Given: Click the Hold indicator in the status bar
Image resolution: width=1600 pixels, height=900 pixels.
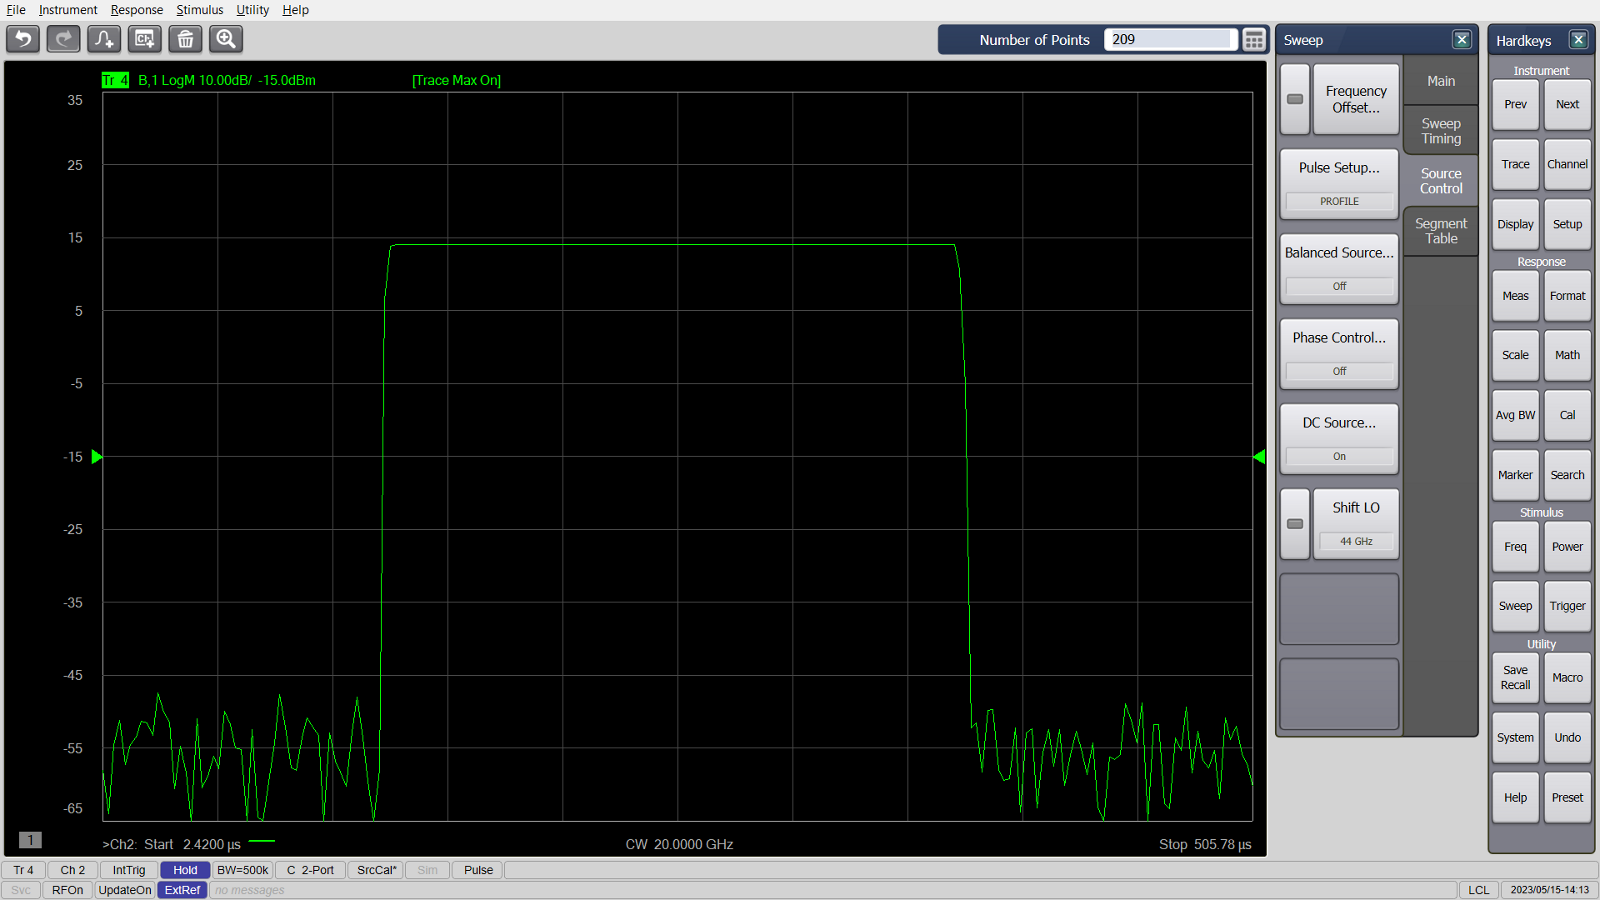Looking at the screenshot, I should point(184,870).
